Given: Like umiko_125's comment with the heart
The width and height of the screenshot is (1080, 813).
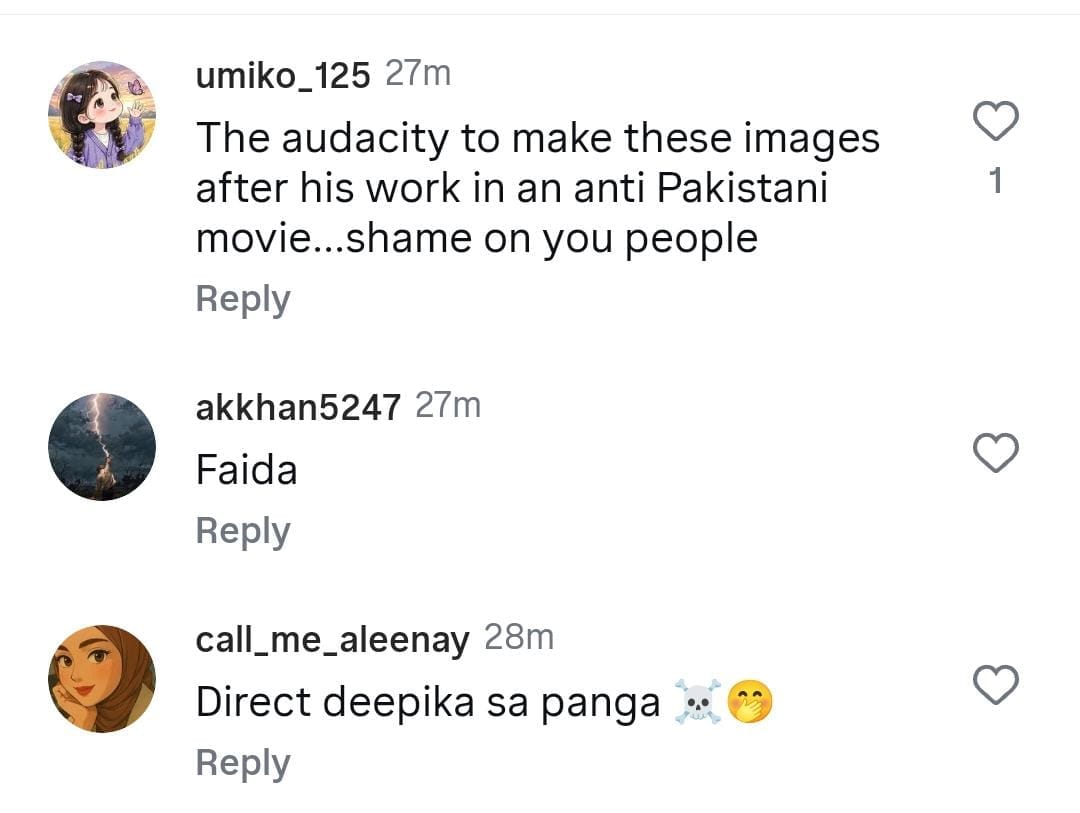Looking at the screenshot, I should point(995,121).
